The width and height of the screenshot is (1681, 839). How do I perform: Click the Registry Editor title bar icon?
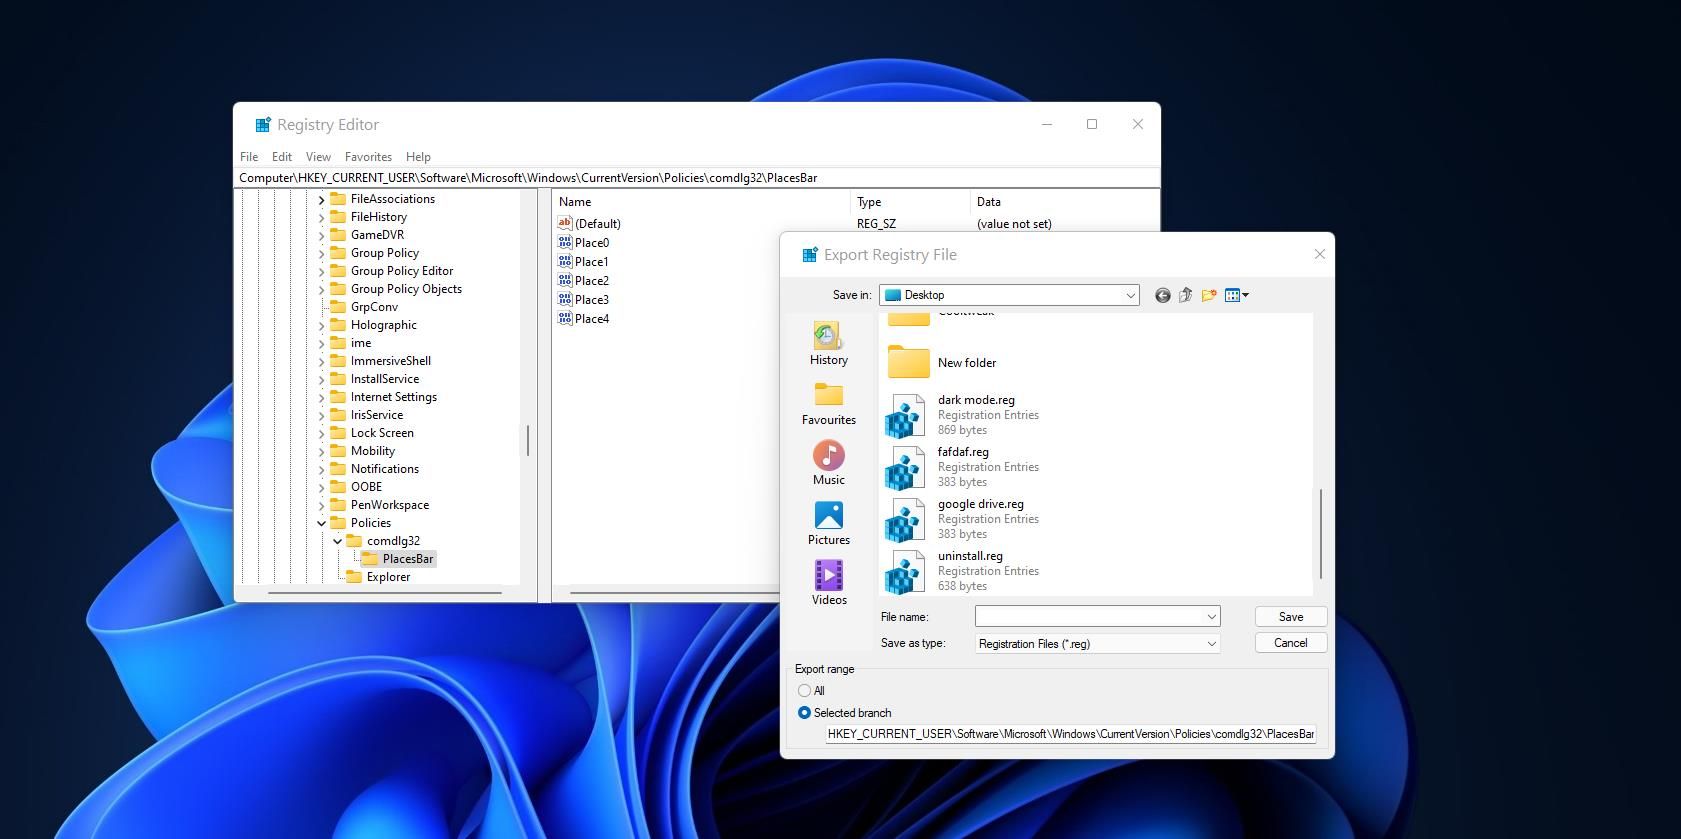(x=263, y=125)
